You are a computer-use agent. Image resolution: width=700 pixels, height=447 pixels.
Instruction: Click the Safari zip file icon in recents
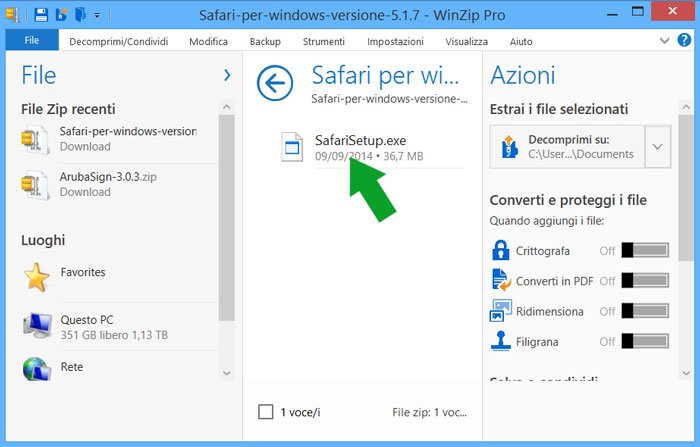point(34,139)
